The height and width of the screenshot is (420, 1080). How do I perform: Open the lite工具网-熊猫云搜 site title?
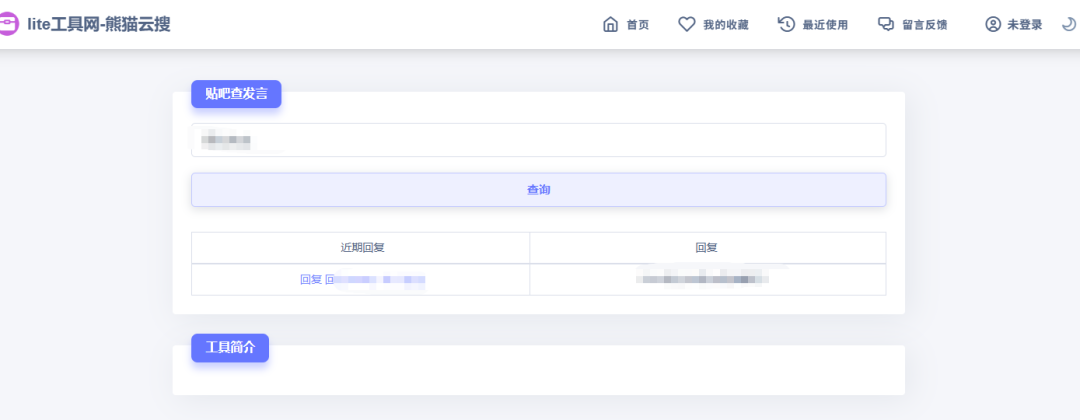[x=98, y=24]
